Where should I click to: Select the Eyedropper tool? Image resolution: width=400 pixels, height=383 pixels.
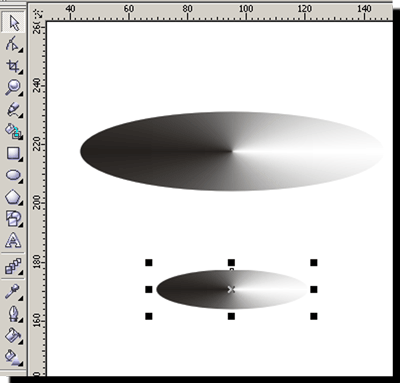point(13,291)
